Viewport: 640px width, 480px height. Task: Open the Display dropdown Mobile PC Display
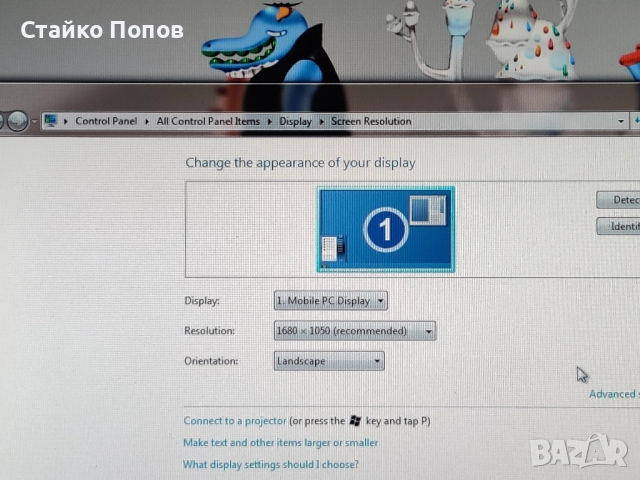pos(331,301)
